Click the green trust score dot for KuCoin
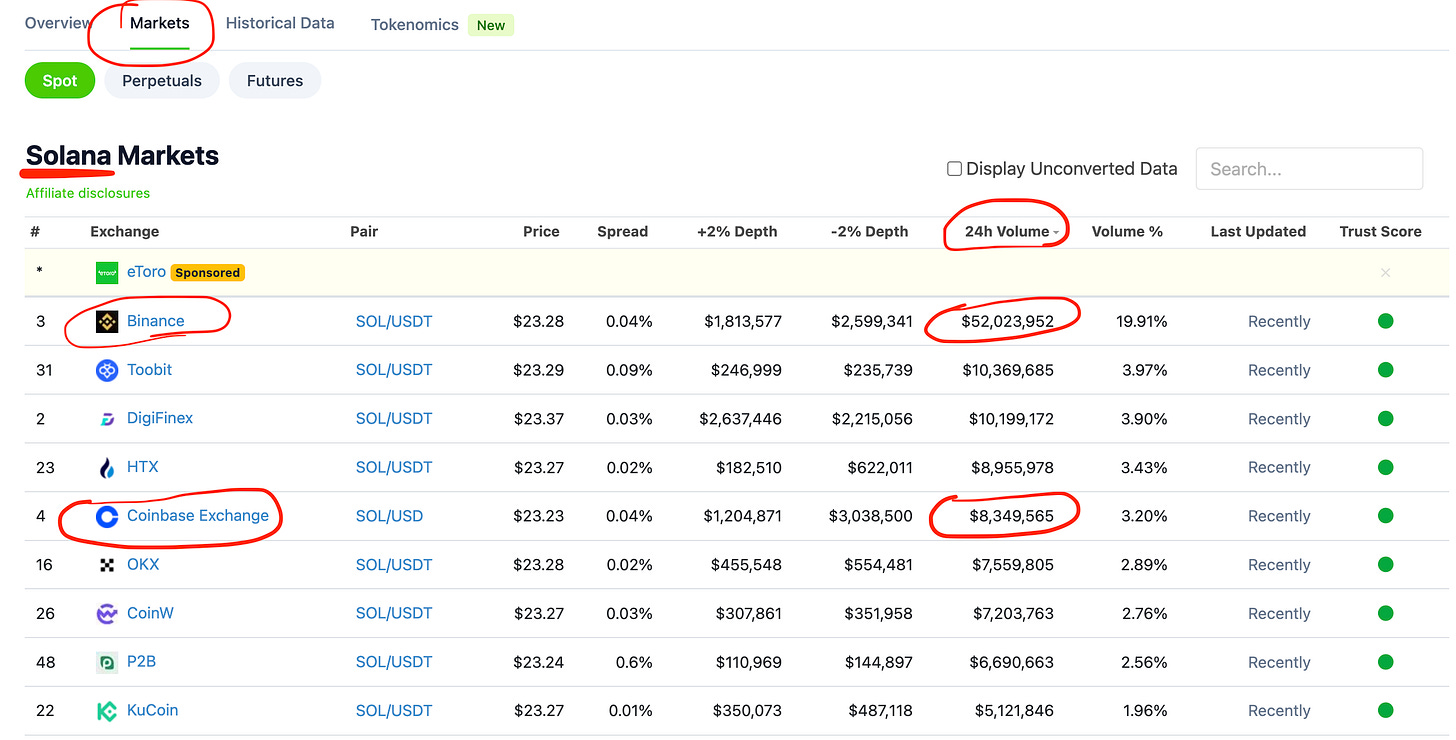This screenshot has height=740, width=1456. point(1385,710)
